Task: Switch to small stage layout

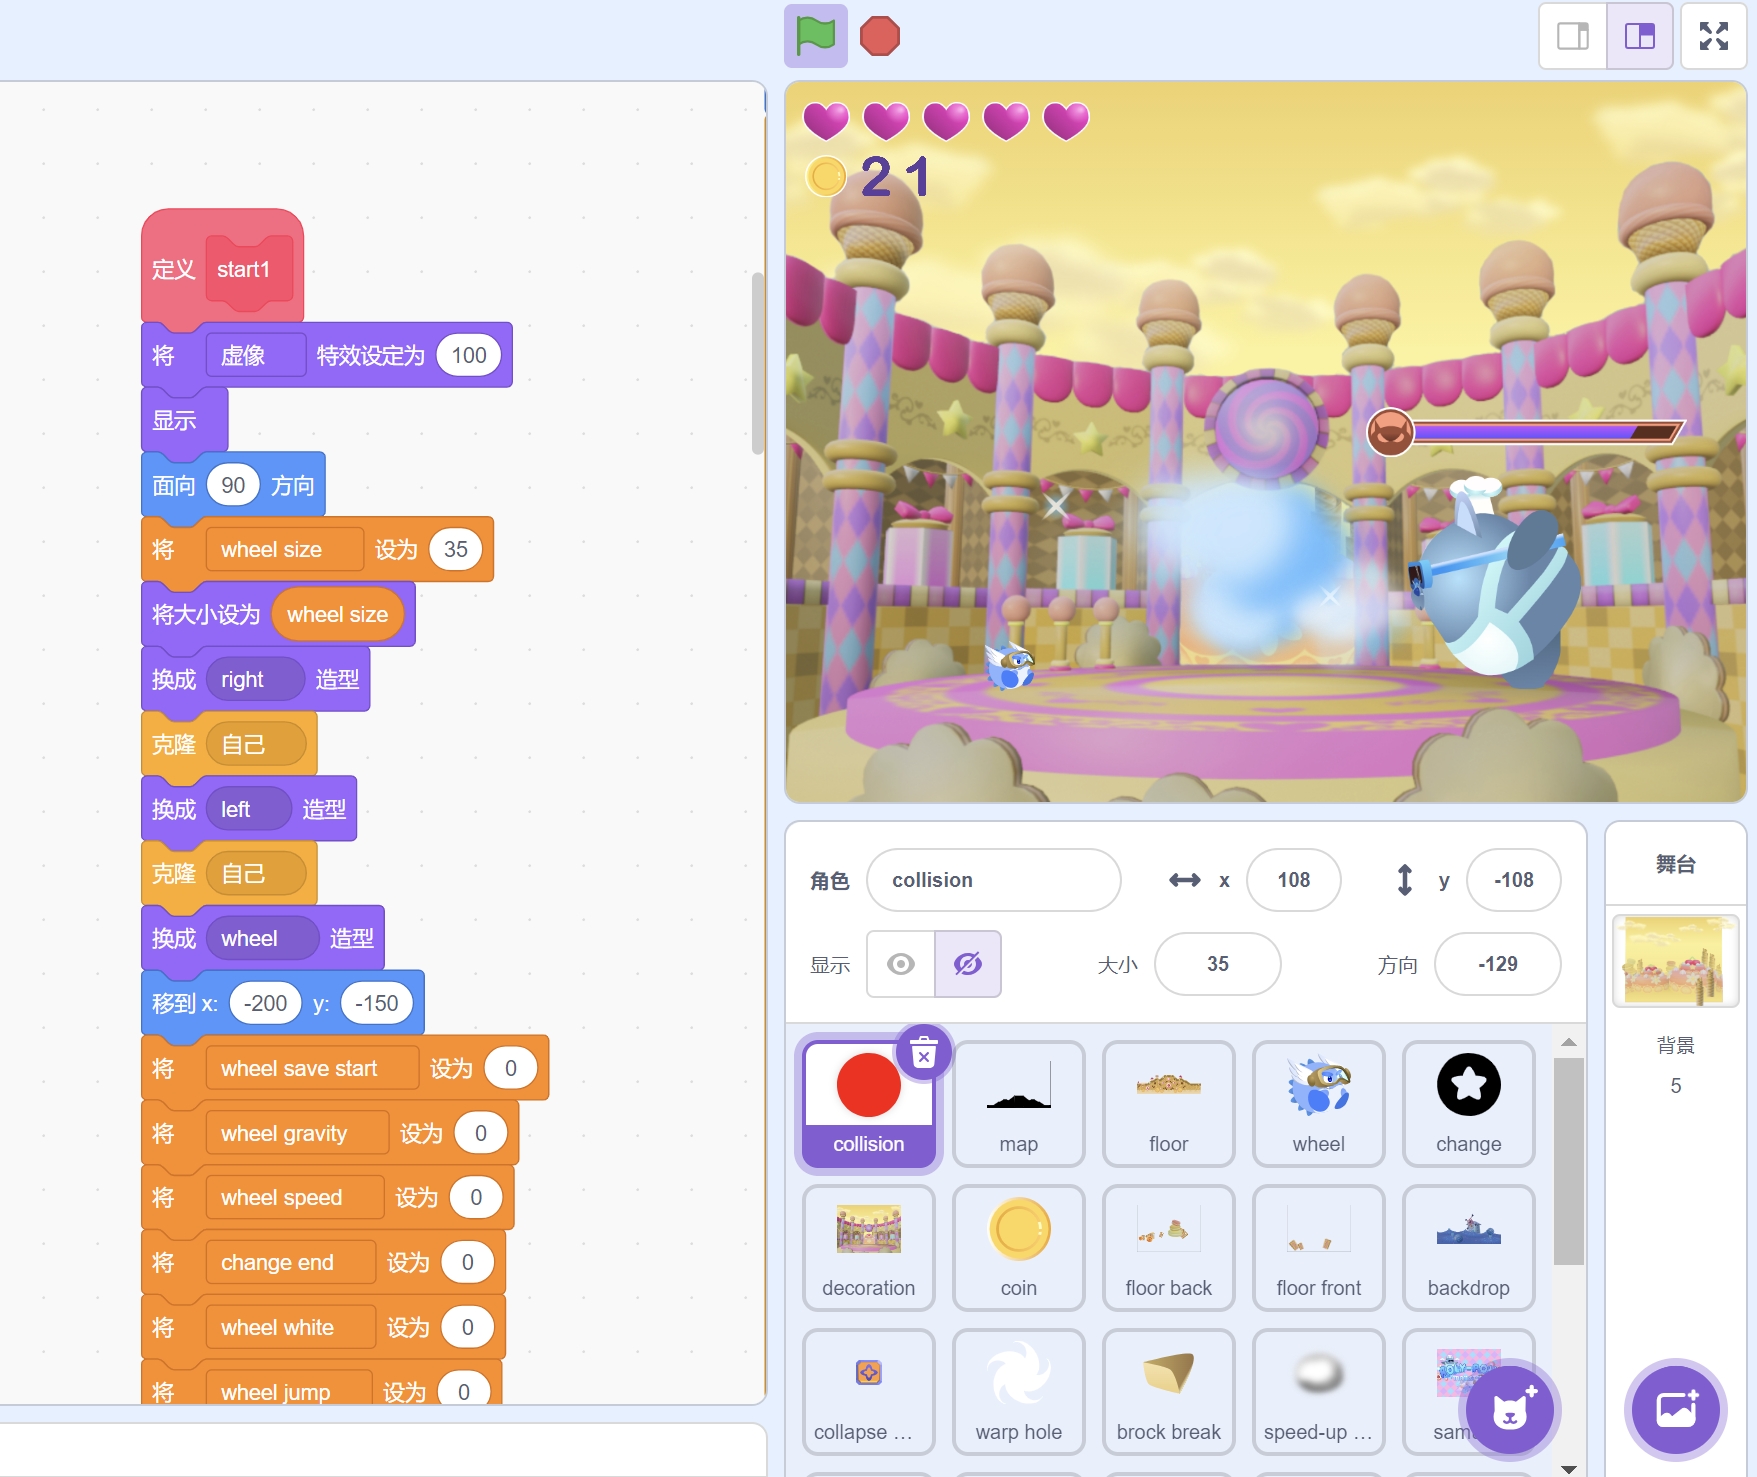Action: (1572, 36)
